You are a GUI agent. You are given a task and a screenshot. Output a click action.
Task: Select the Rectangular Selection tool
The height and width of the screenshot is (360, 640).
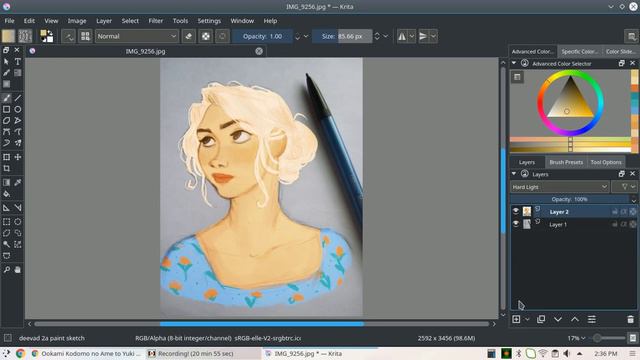point(7,222)
